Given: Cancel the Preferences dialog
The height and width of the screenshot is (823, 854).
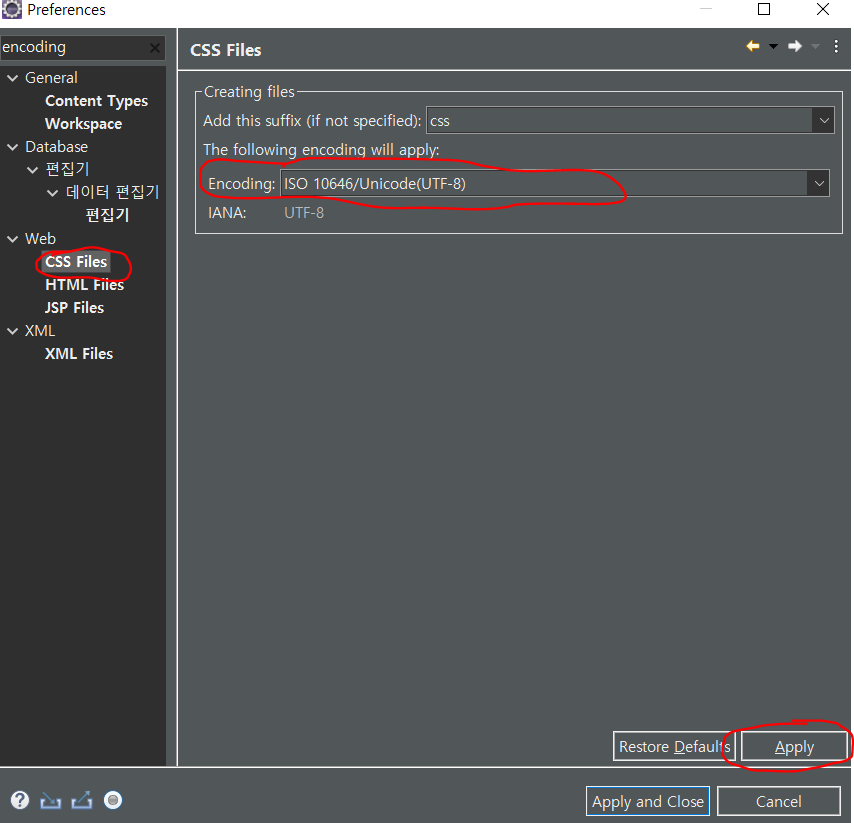Looking at the screenshot, I should click(778, 801).
